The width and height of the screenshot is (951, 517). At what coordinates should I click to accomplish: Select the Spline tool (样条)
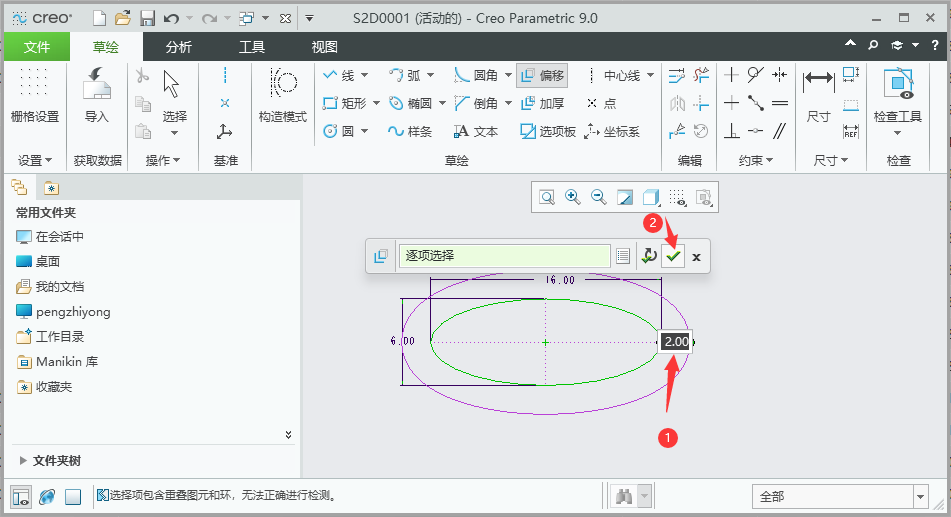coord(410,131)
